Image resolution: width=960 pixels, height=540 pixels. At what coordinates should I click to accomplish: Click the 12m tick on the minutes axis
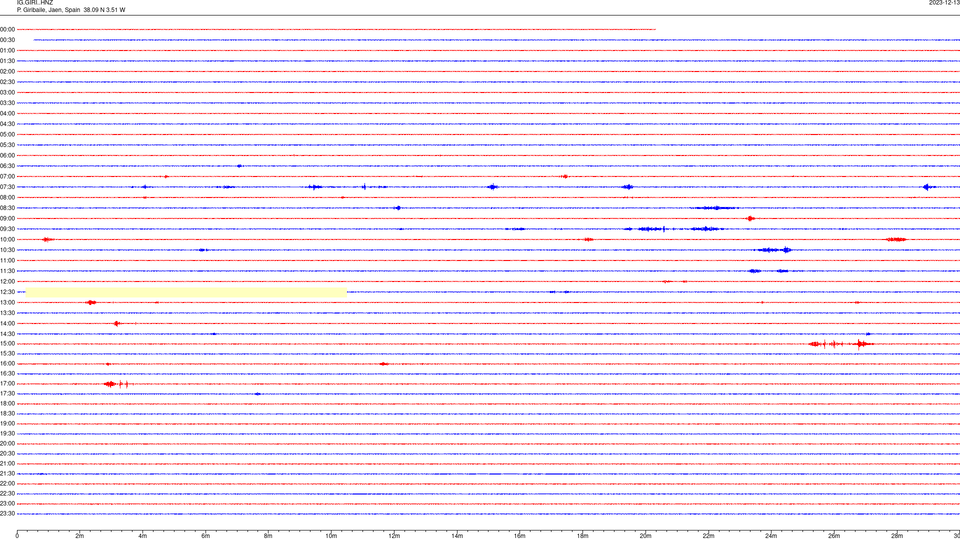click(x=394, y=536)
